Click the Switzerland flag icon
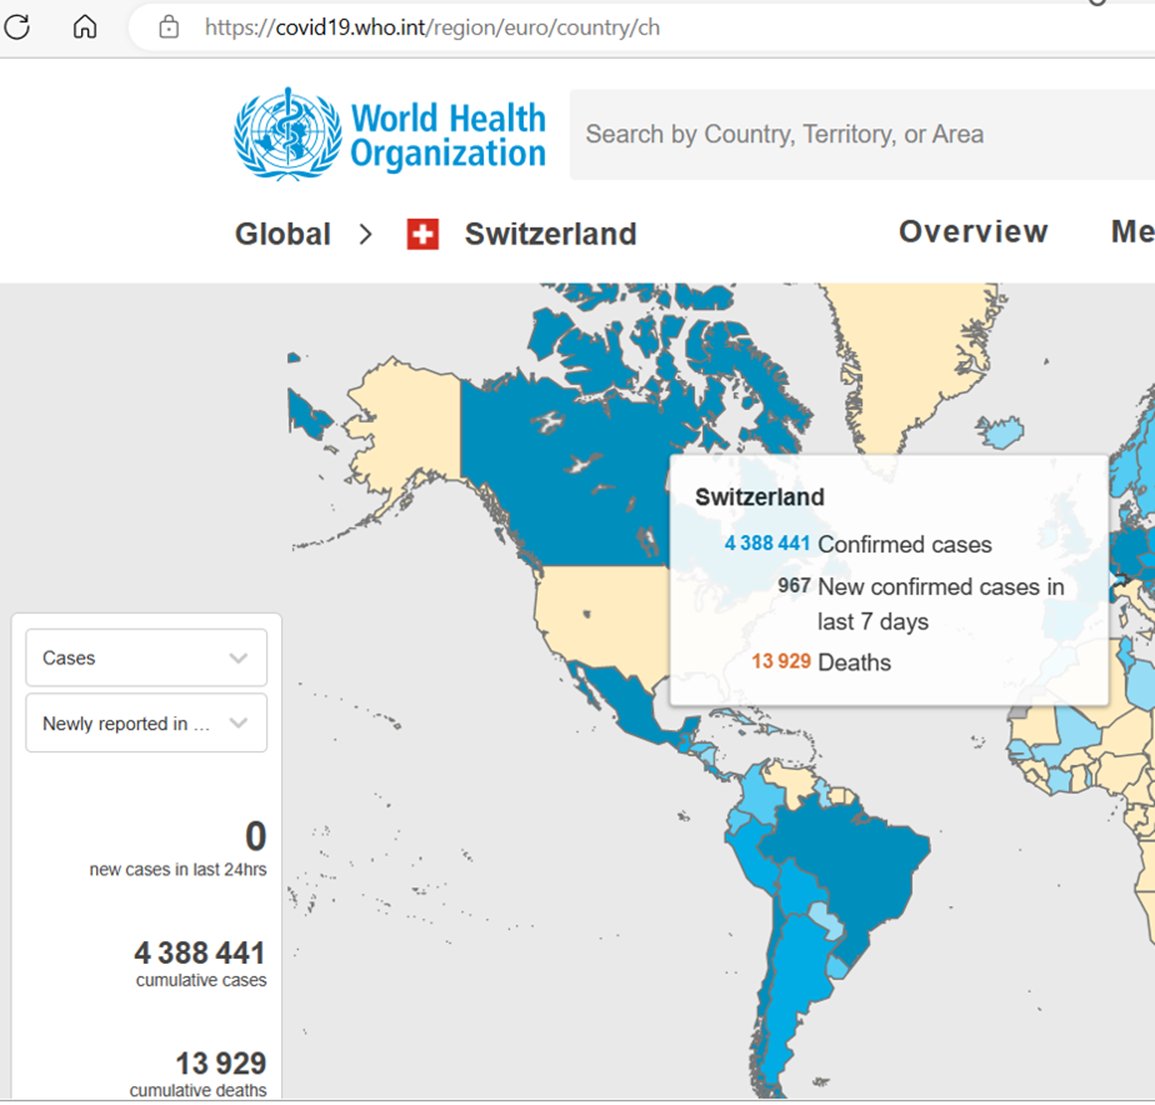Screen dimensions: 1155x1105 click(423, 234)
